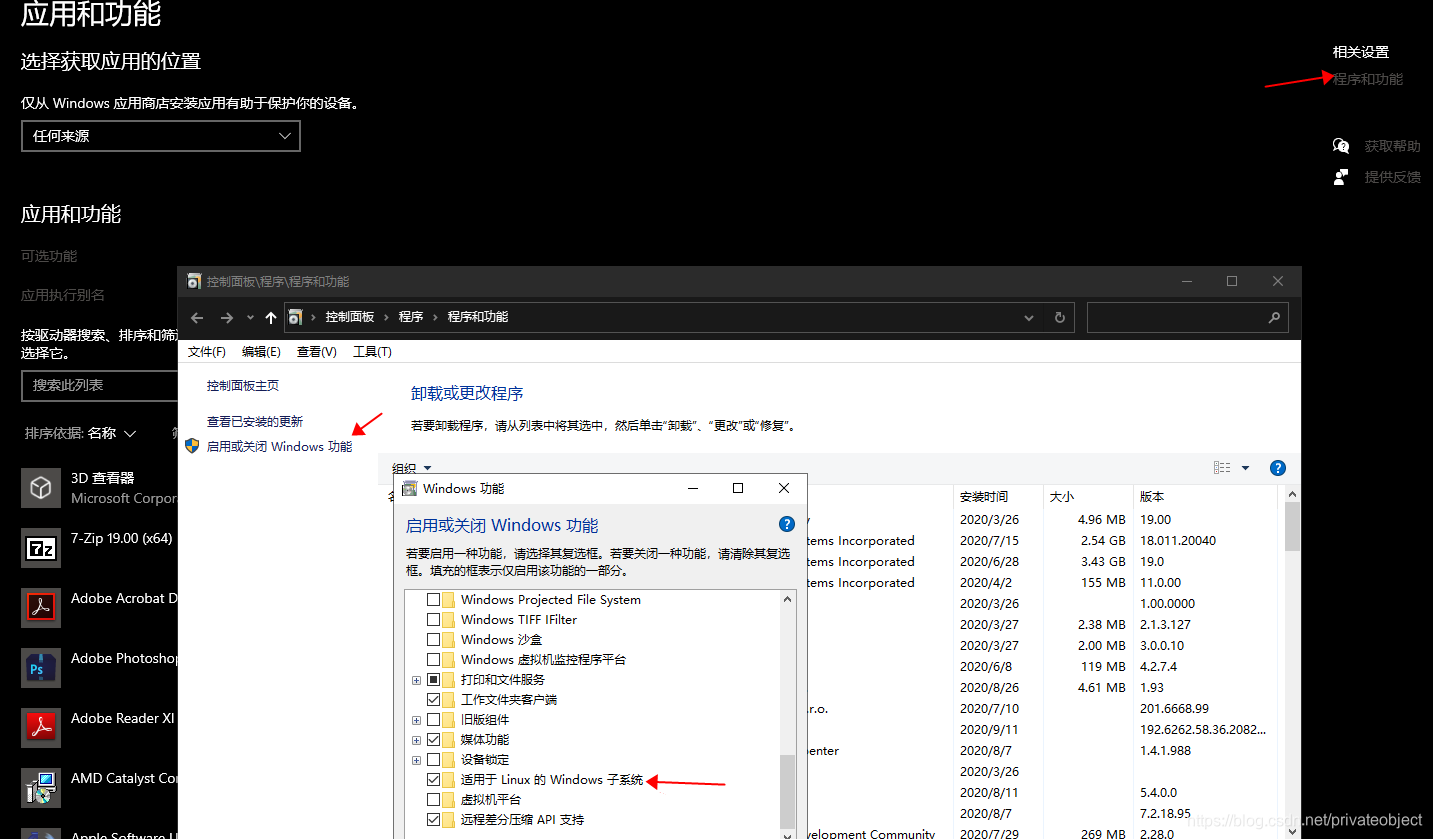This screenshot has height=839, width=1433.
Task: Open help in Windows 功能 dialog
Action: pyautogui.click(x=787, y=524)
